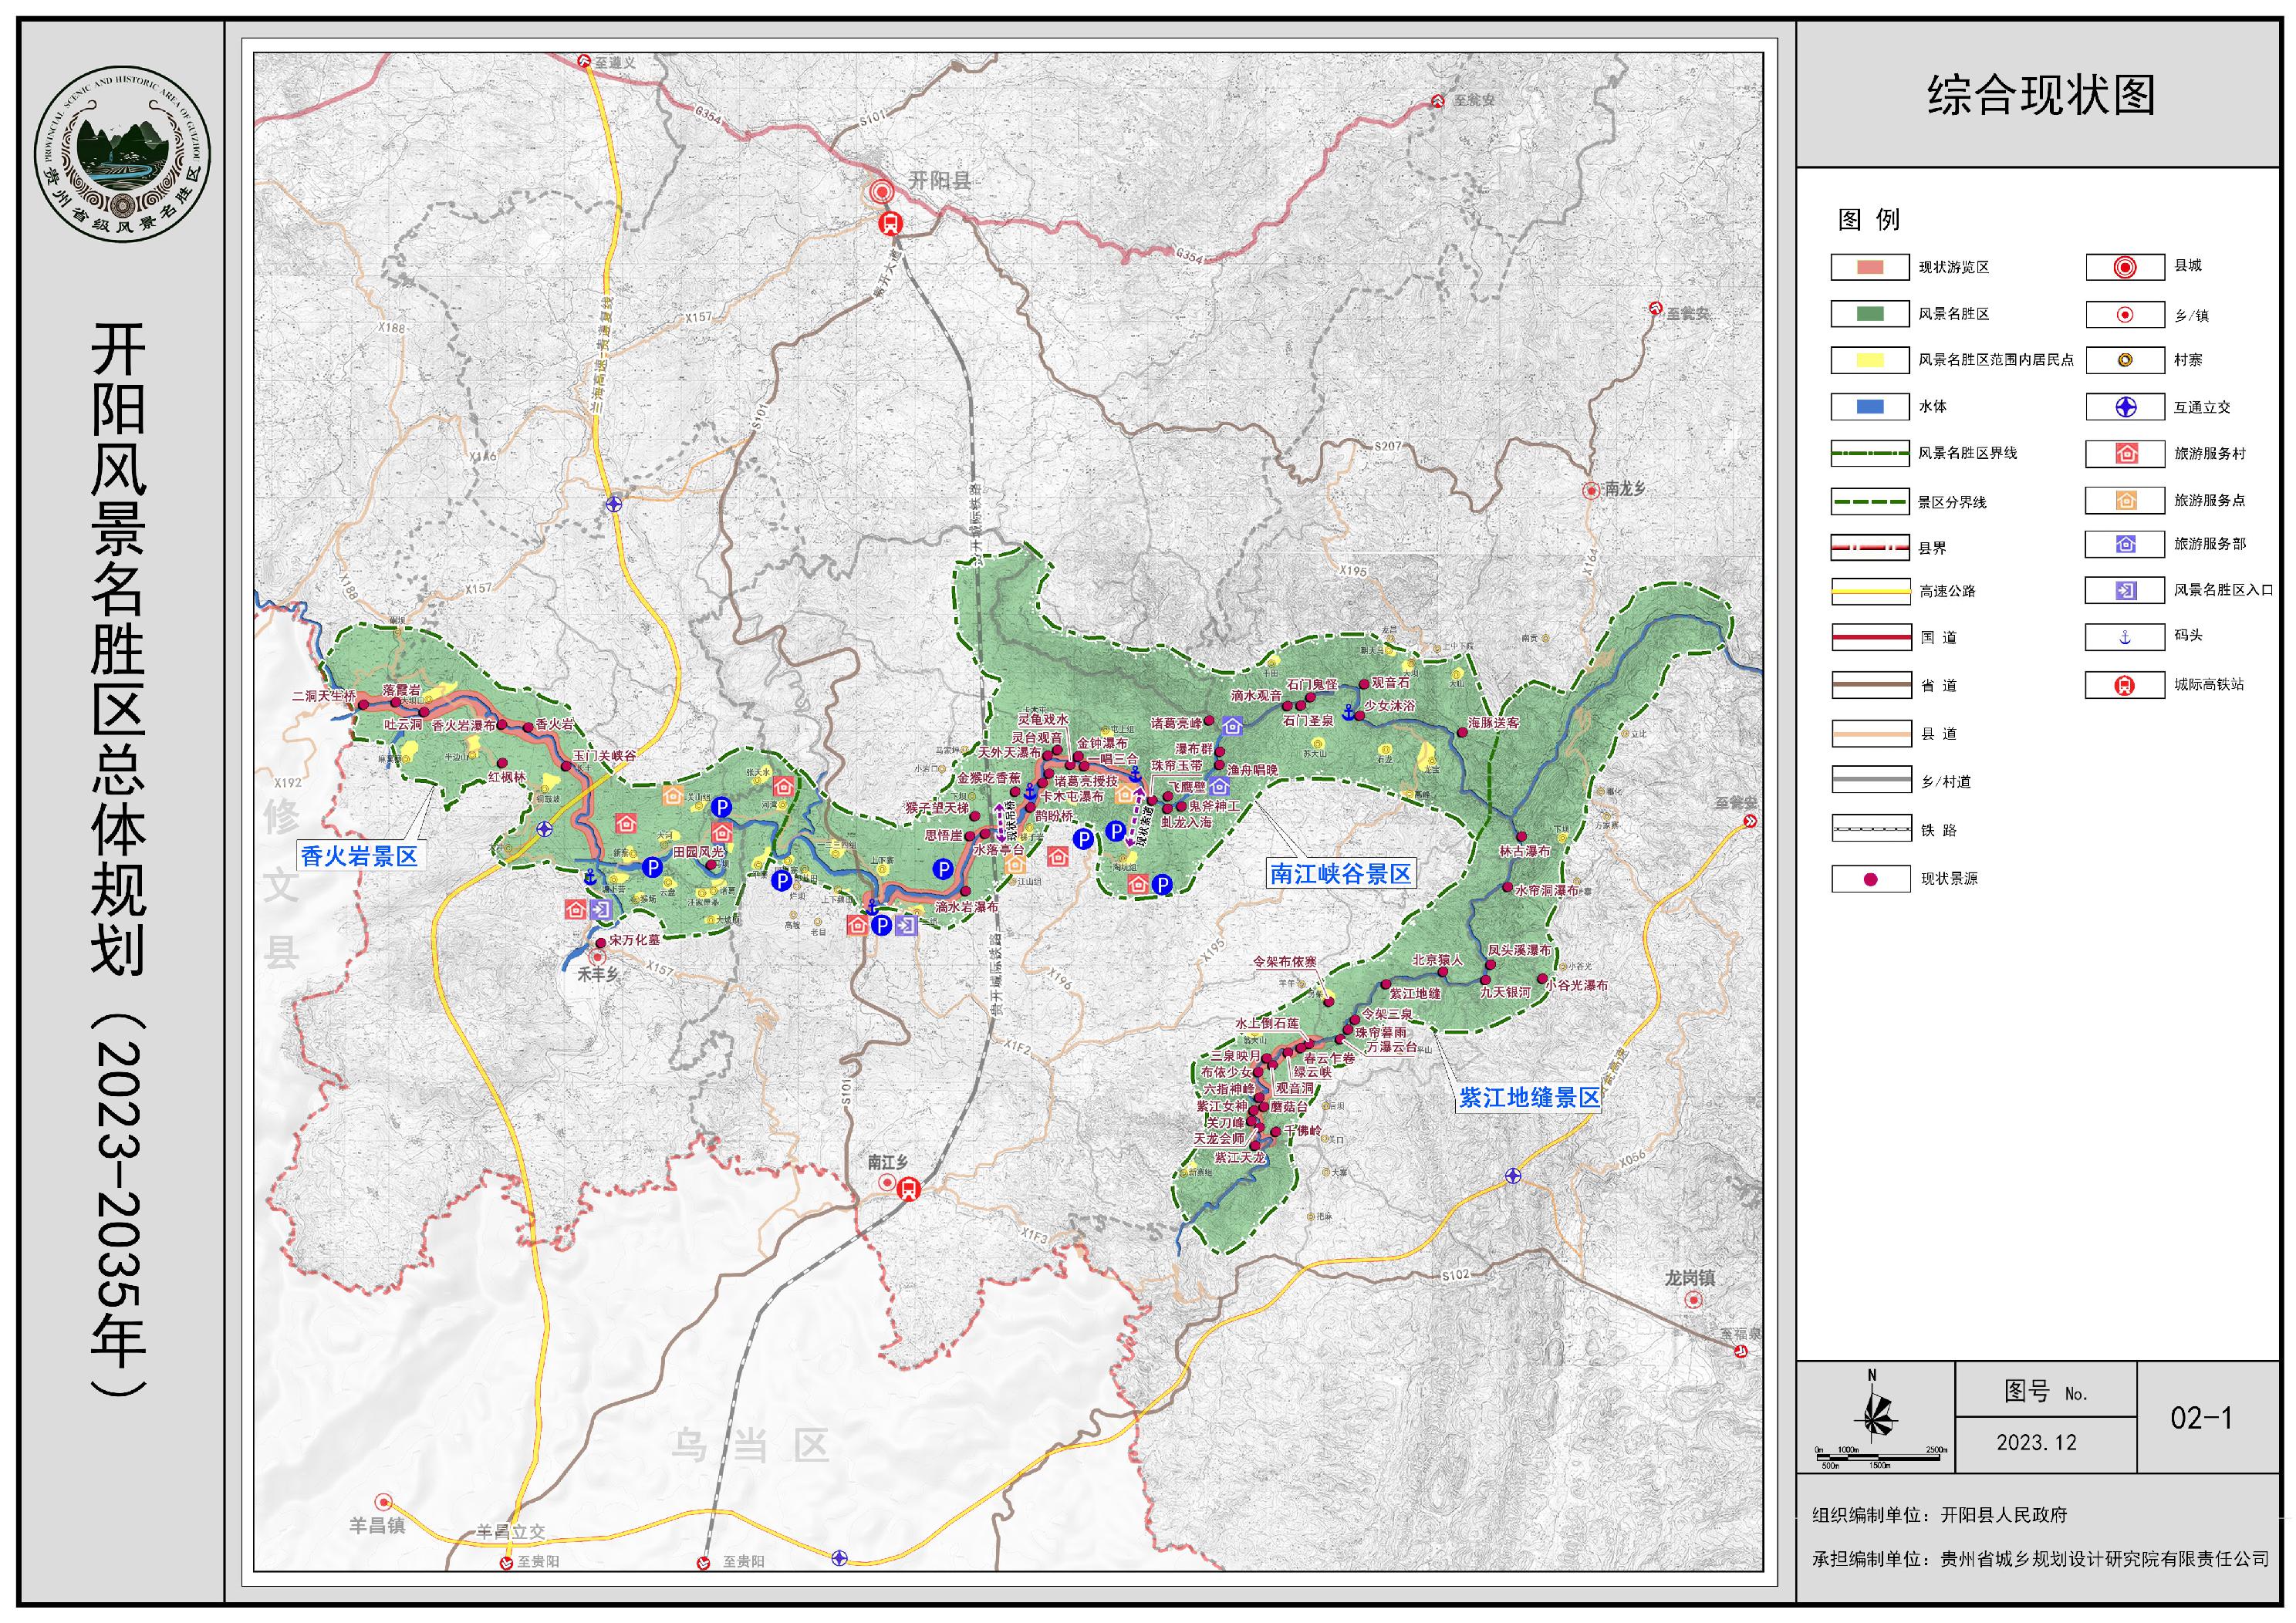Click the 紫江地缝景区 callout label

coord(1529,1097)
